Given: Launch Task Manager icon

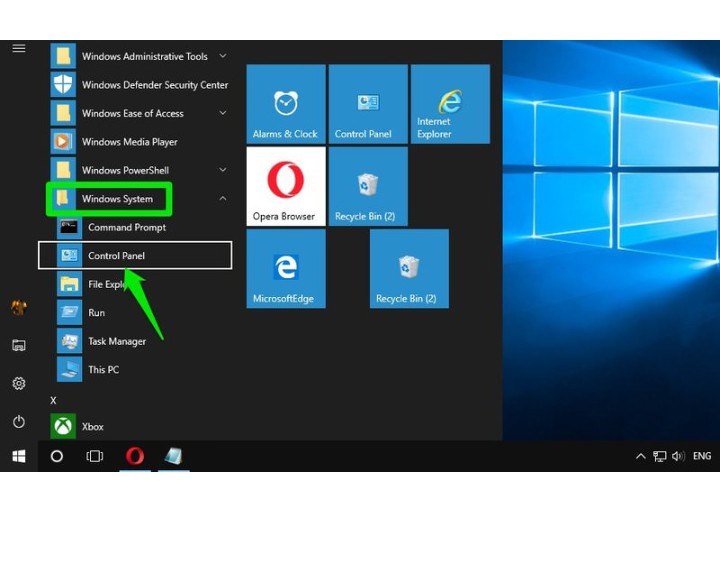Looking at the screenshot, I should [x=69, y=341].
